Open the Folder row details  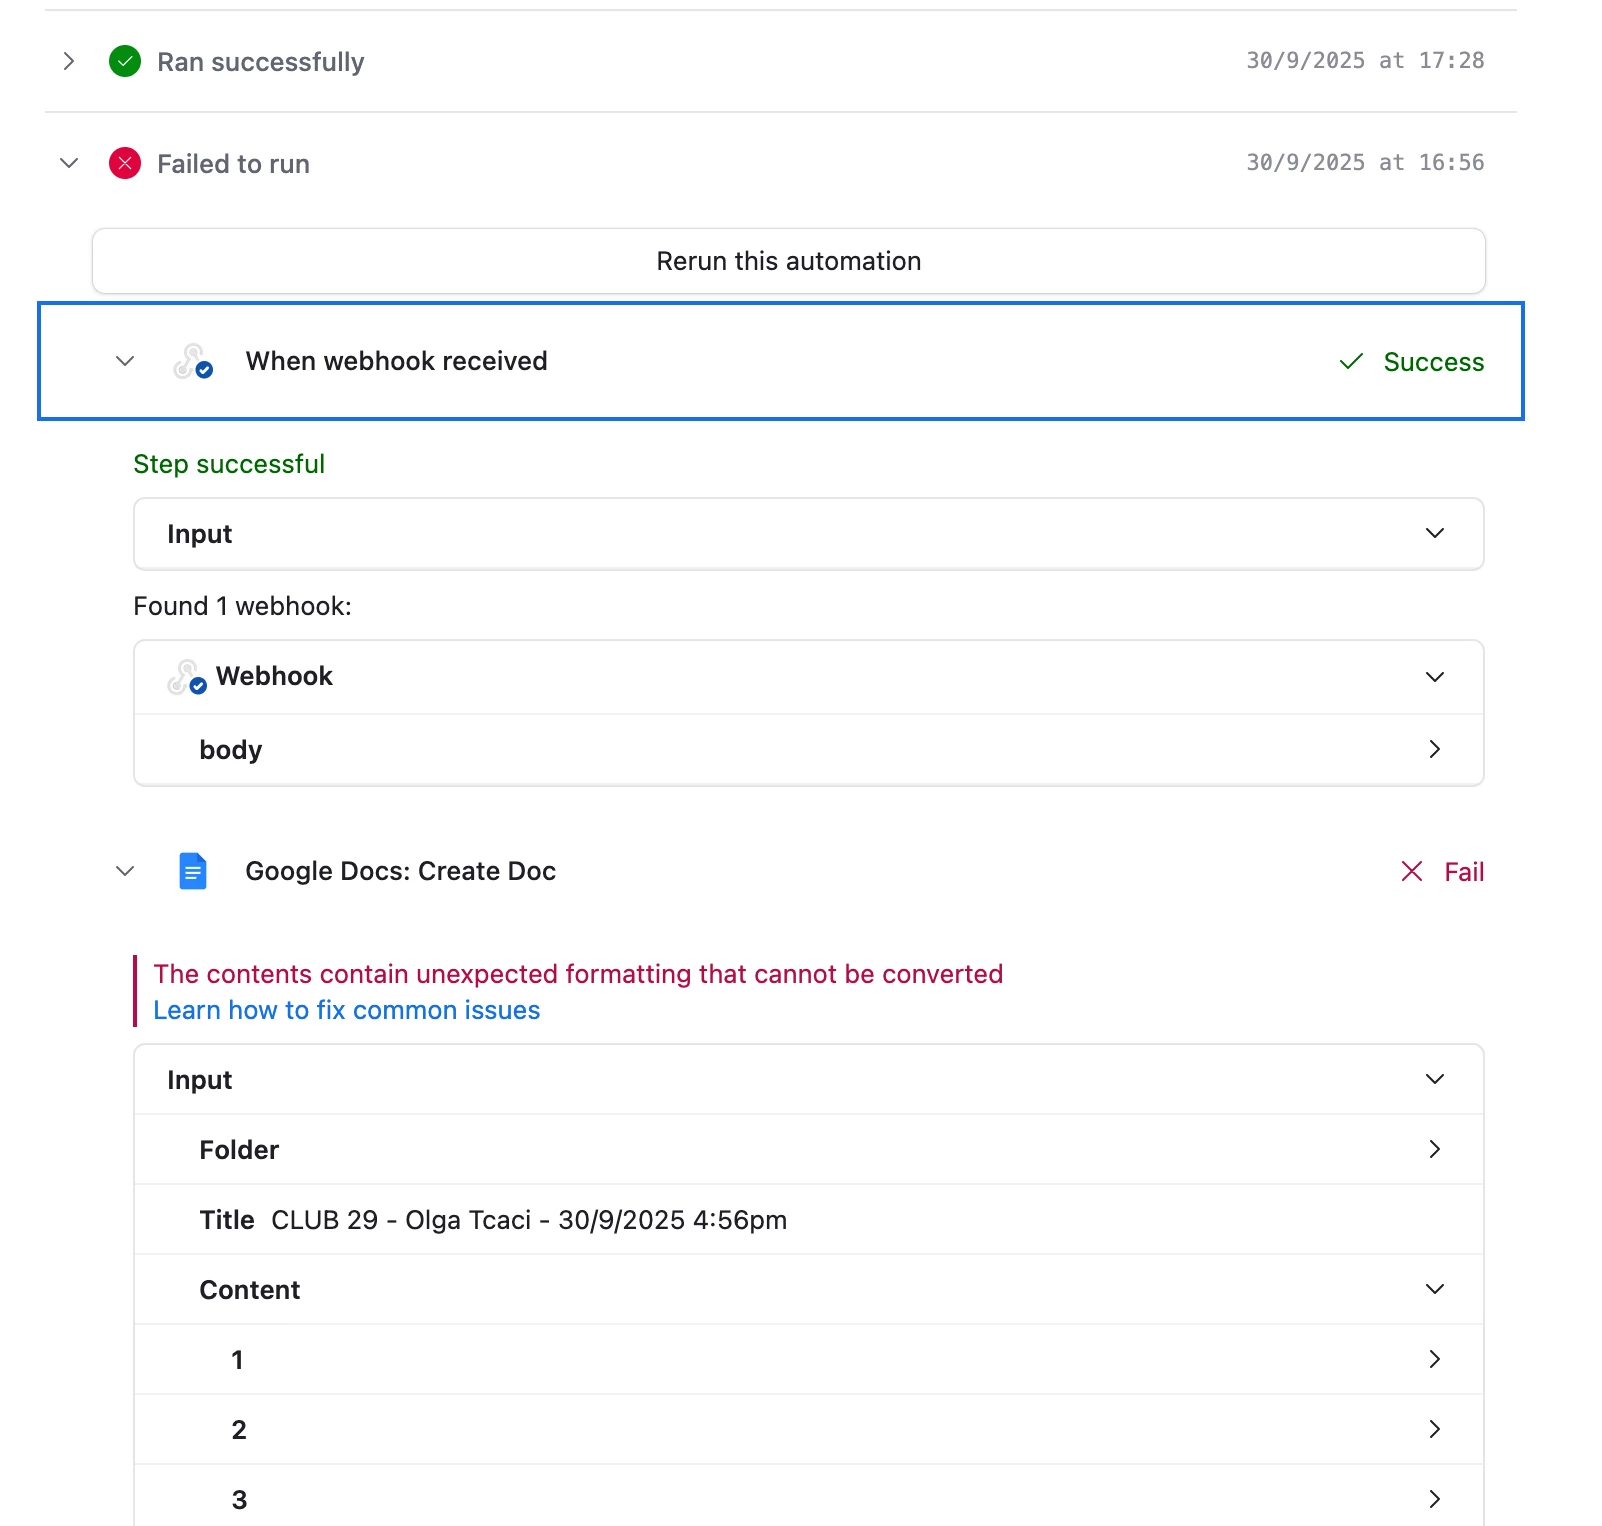(x=1434, y=1149)
